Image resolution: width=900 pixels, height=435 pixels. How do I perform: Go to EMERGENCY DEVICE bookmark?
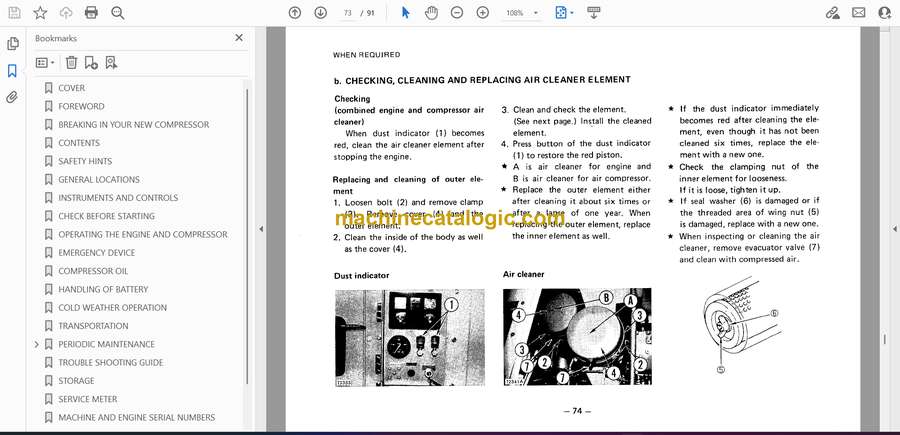pyautogui.click(x=96, y=253)
